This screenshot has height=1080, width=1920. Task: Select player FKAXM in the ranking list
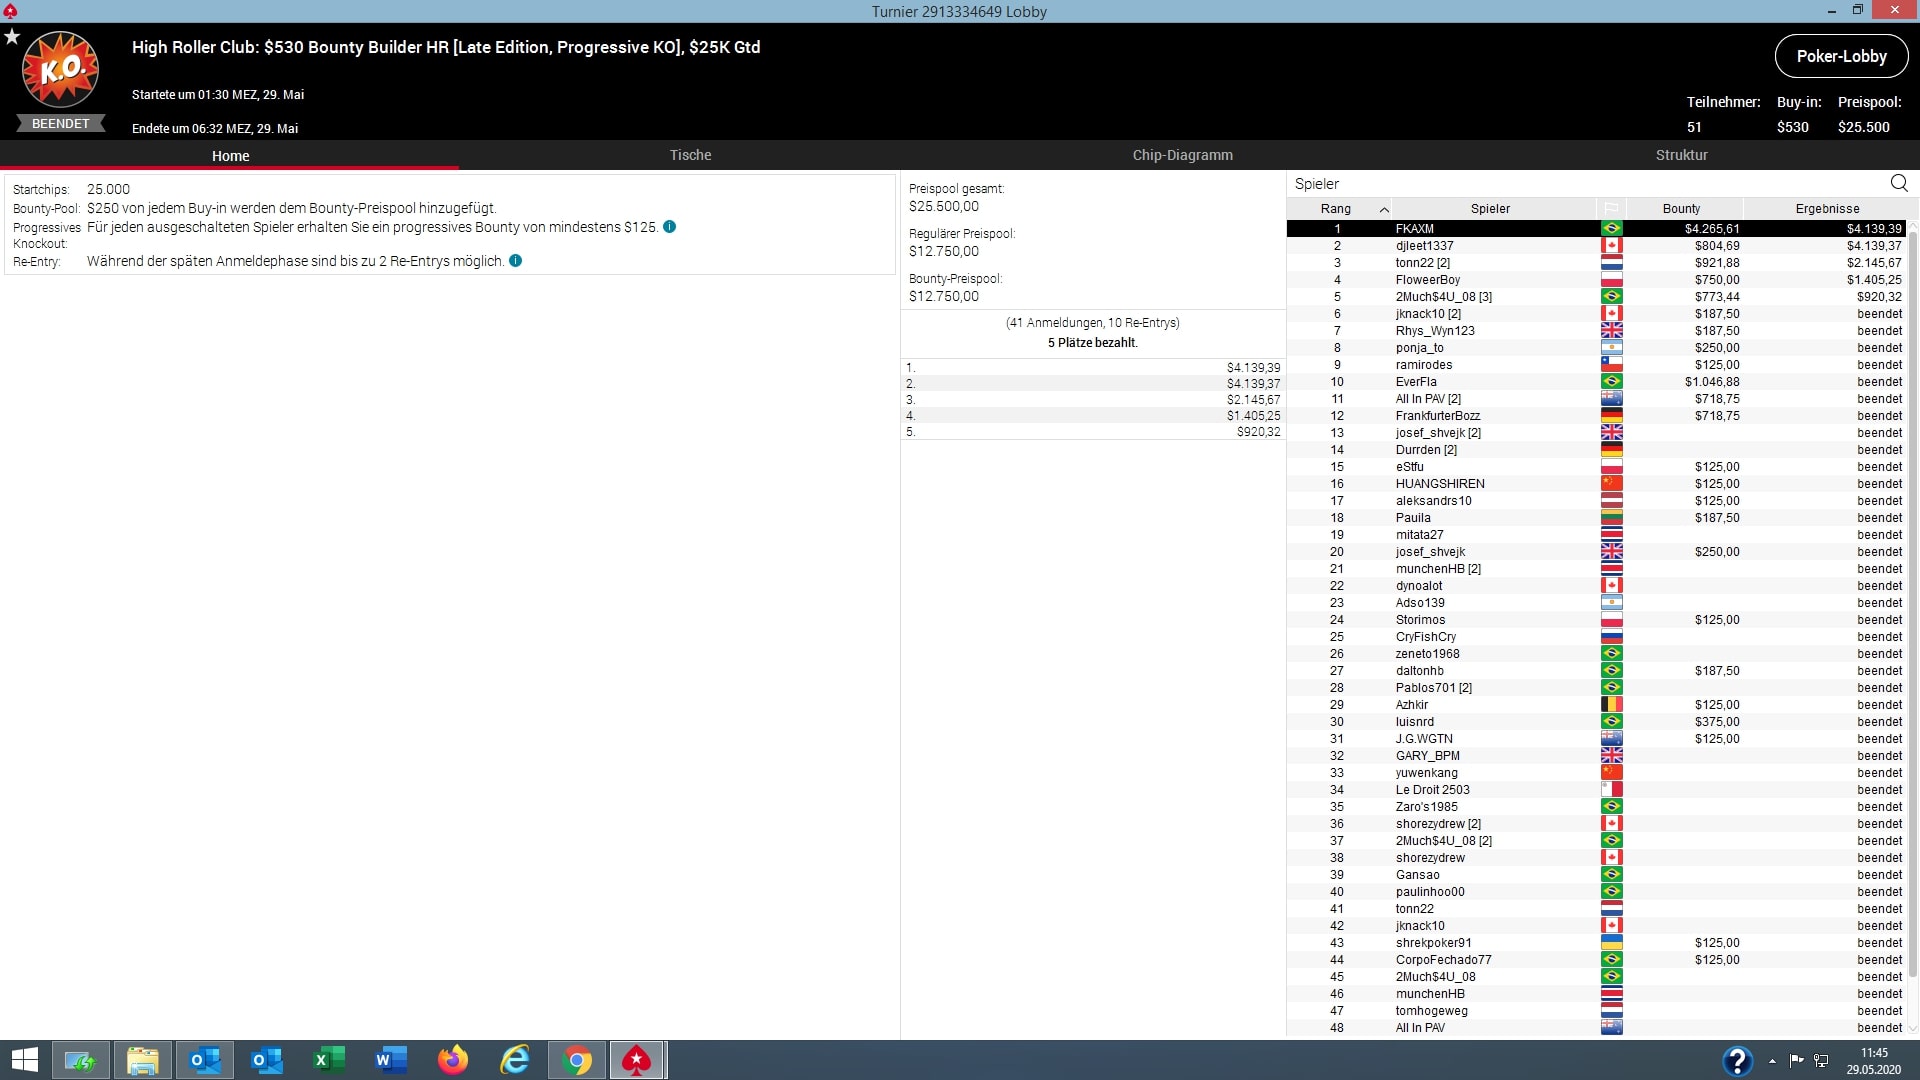[1415, 229]
